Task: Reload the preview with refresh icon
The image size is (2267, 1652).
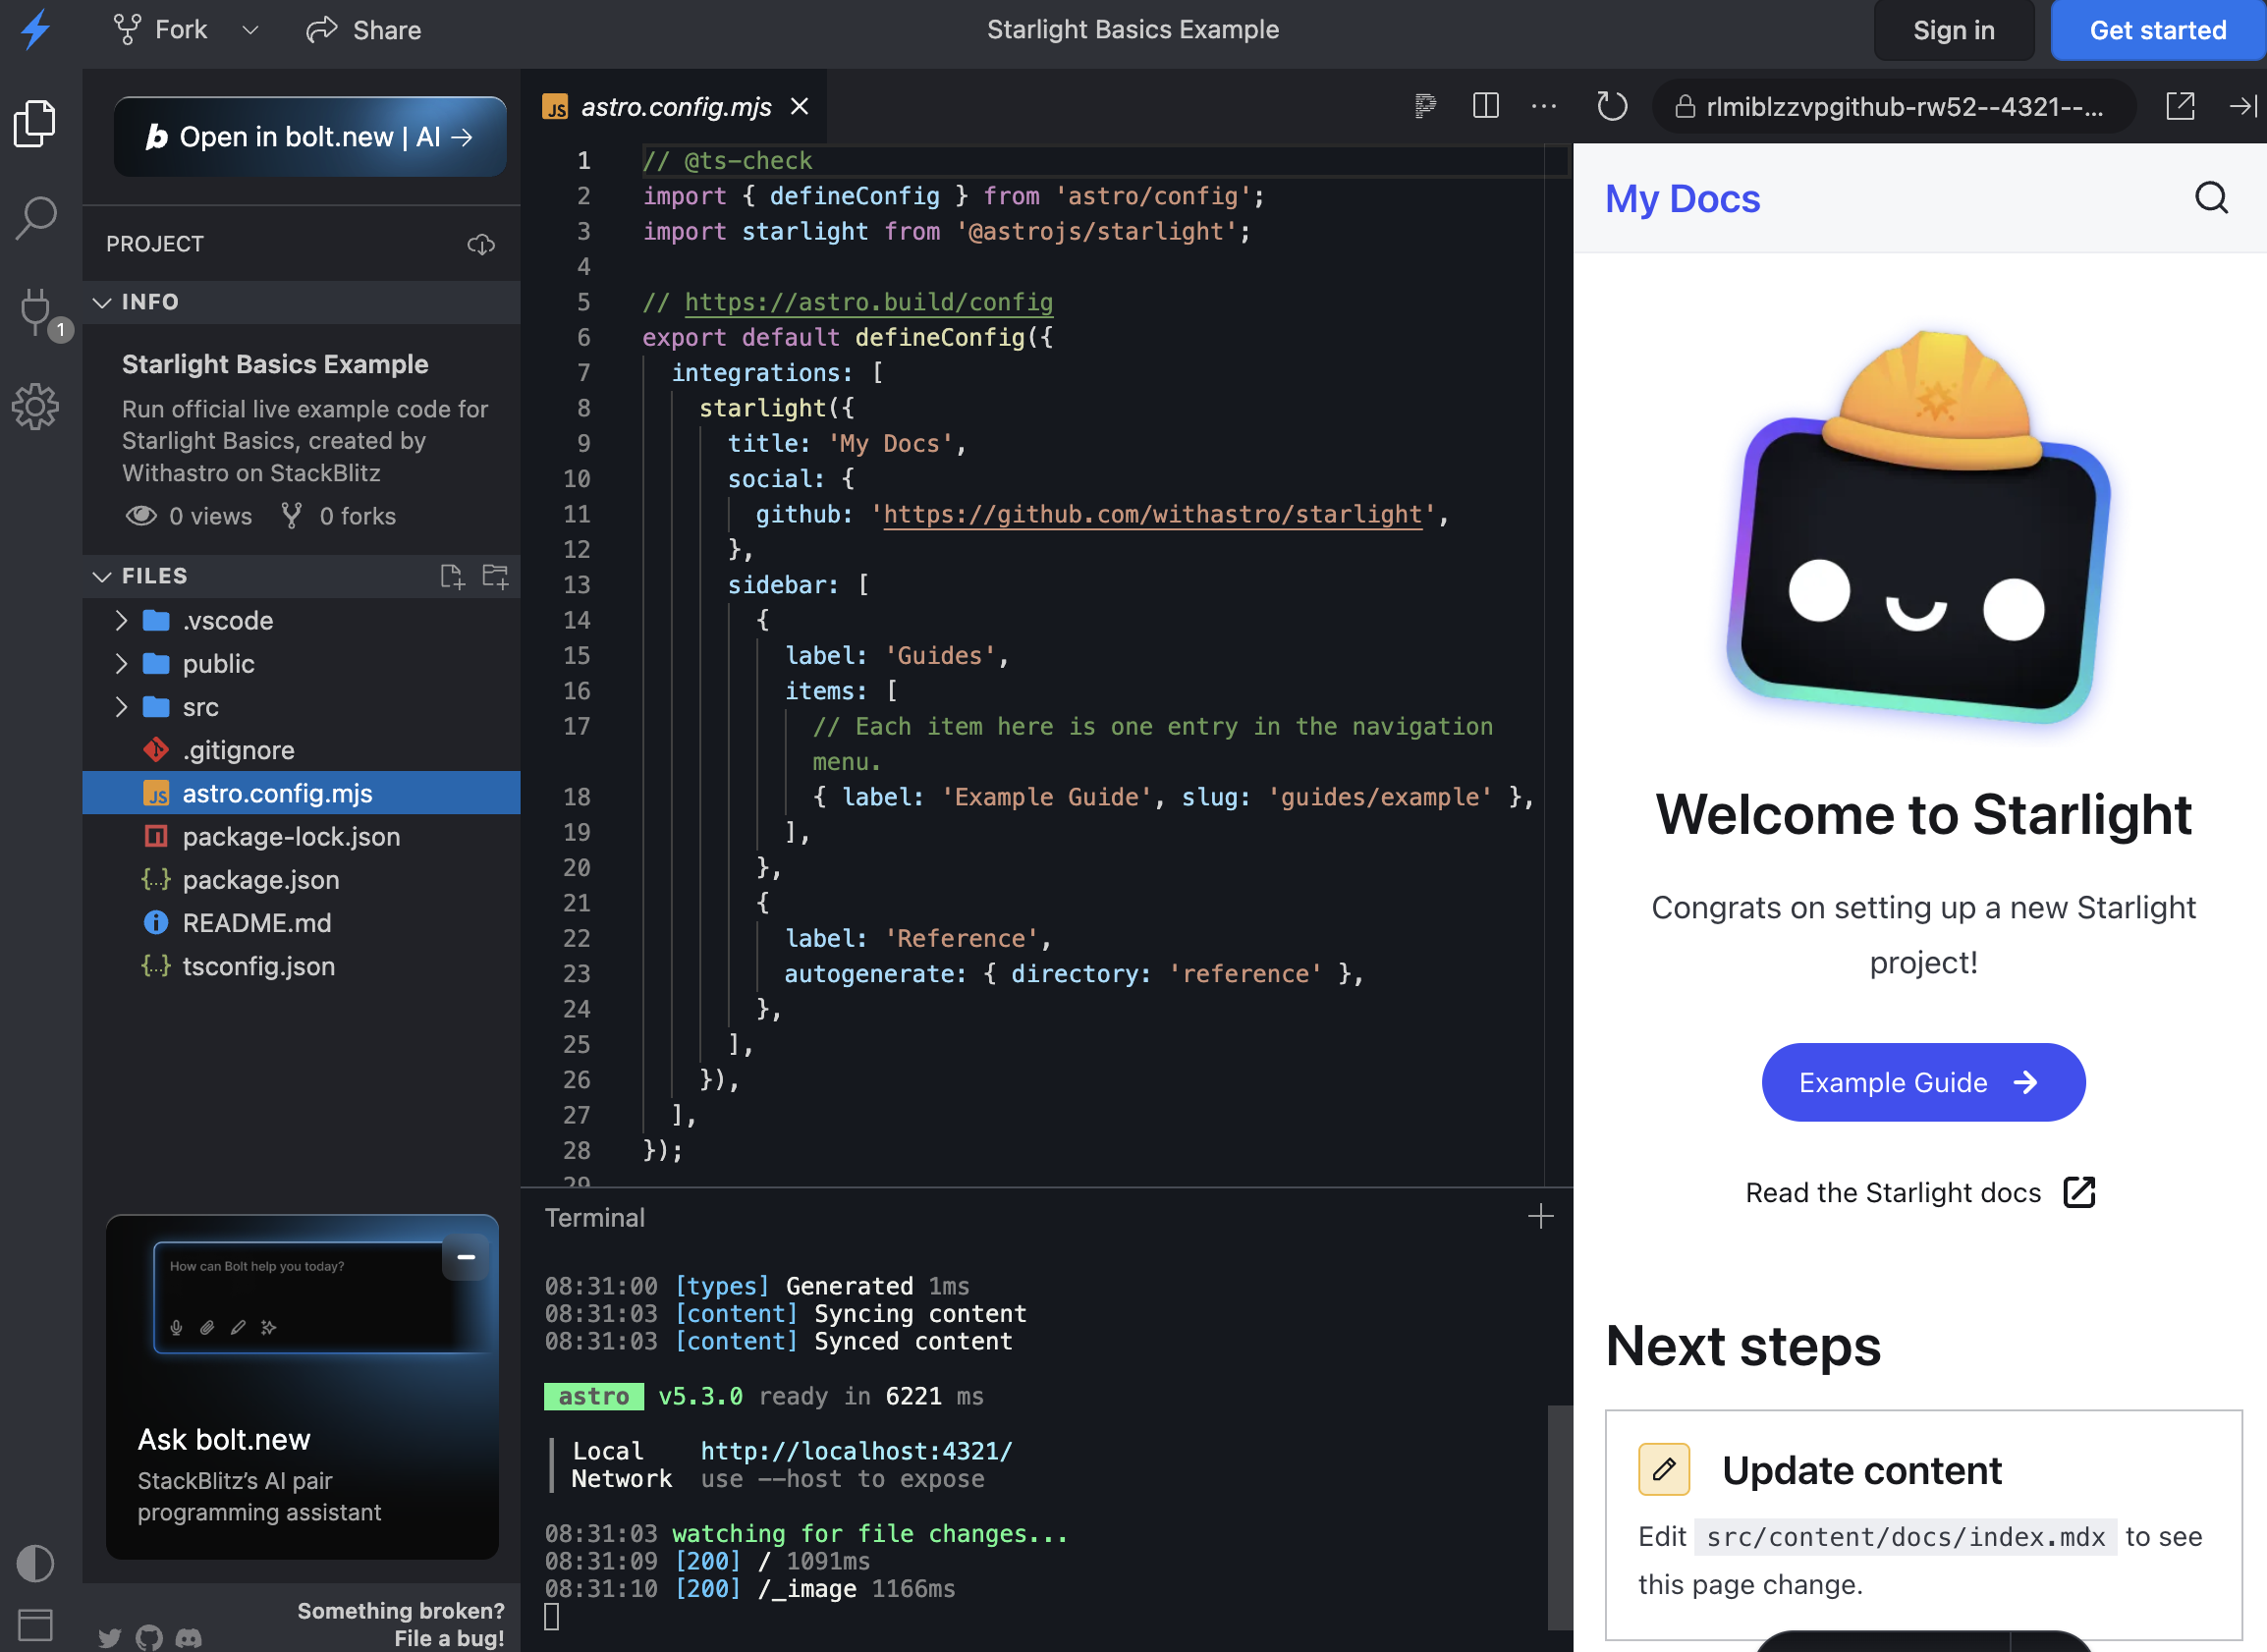Action: pyautogui.click(x=1612, y=106)
